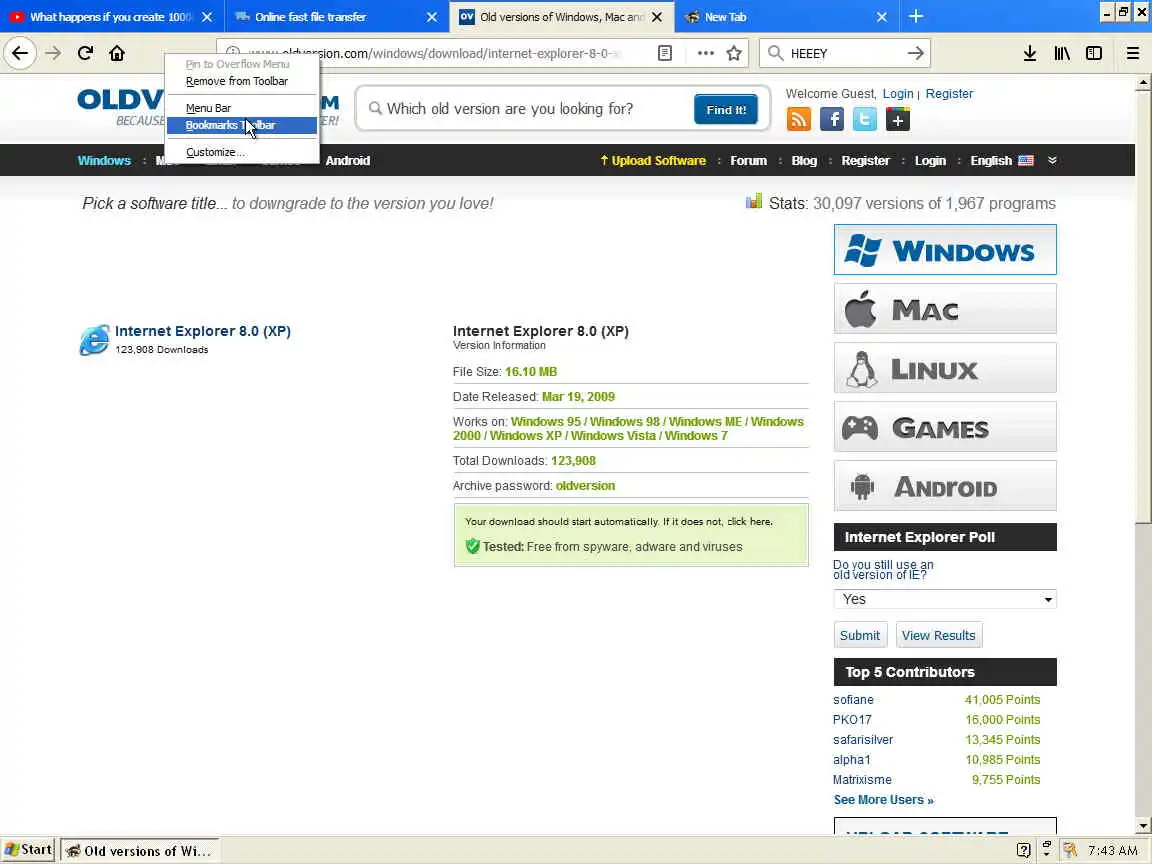Click the HEEEY browser search box
This screenshot has height=864, width=1152.
click(844, 53)
